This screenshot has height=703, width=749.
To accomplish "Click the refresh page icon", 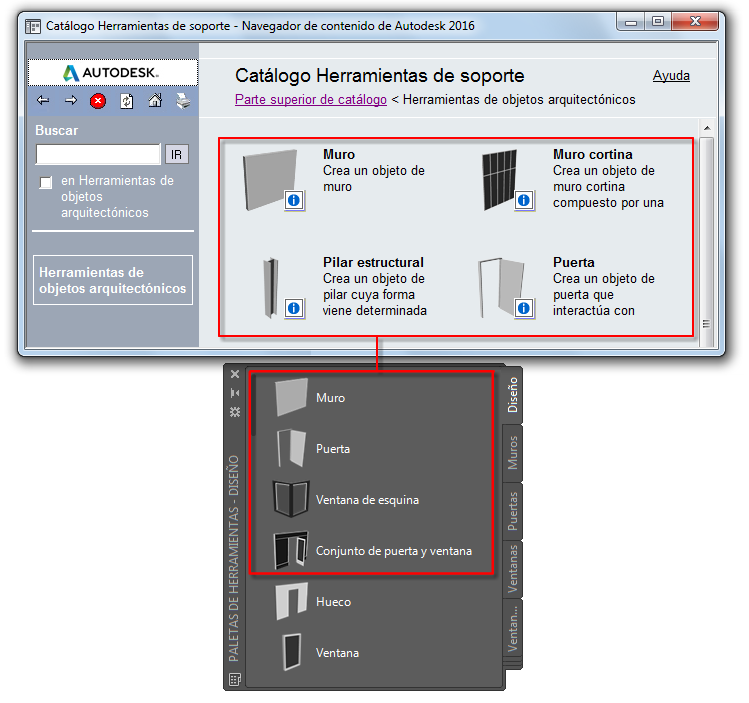I will click(x=127, y=101).
